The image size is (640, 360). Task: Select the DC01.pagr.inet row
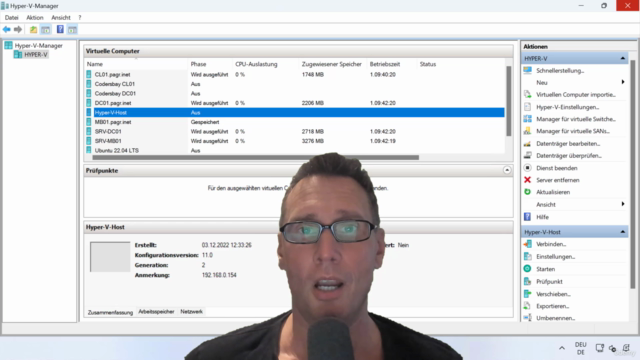(x=295, y=103)
